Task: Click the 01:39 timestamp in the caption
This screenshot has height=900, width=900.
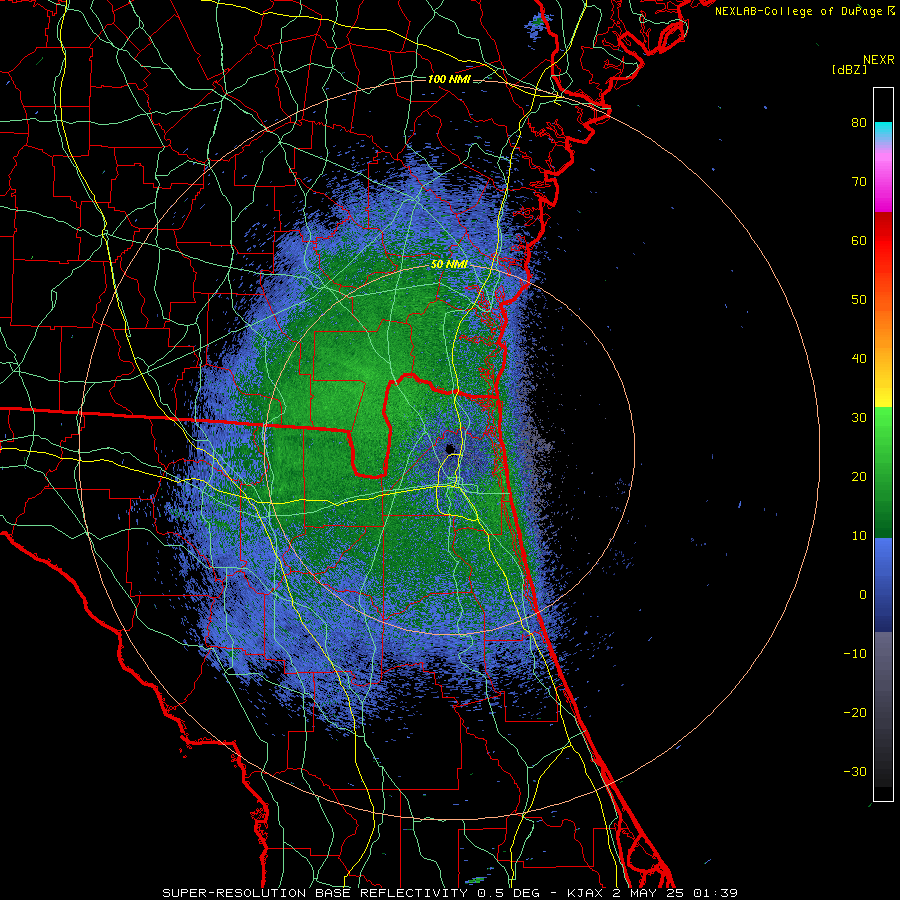Action: click(716, 893)
